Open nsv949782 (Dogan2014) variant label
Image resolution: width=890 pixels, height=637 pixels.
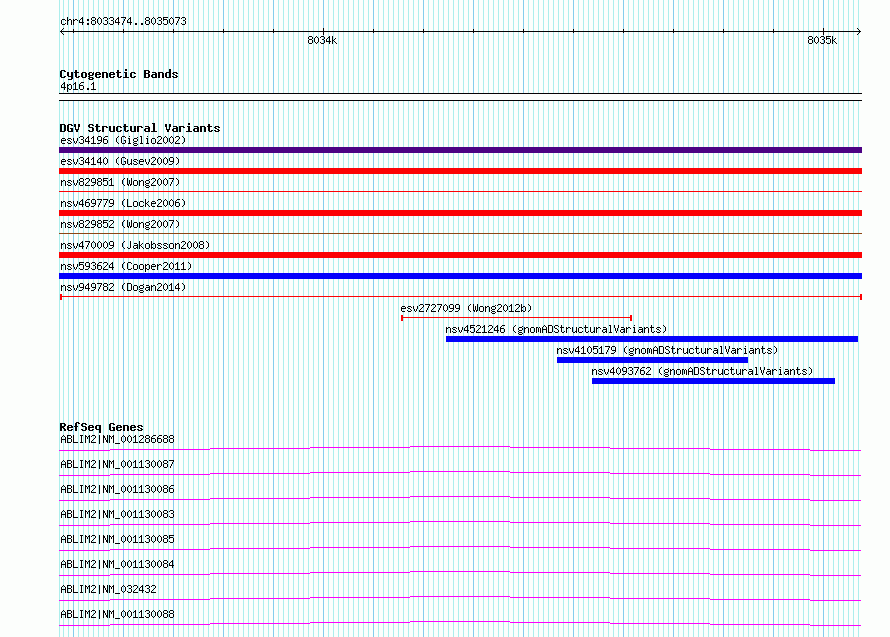point(123,287)
